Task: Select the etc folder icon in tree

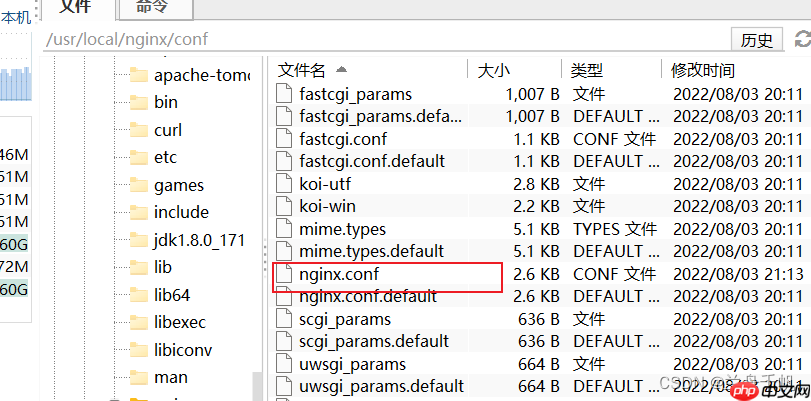Action: point(139,157)
